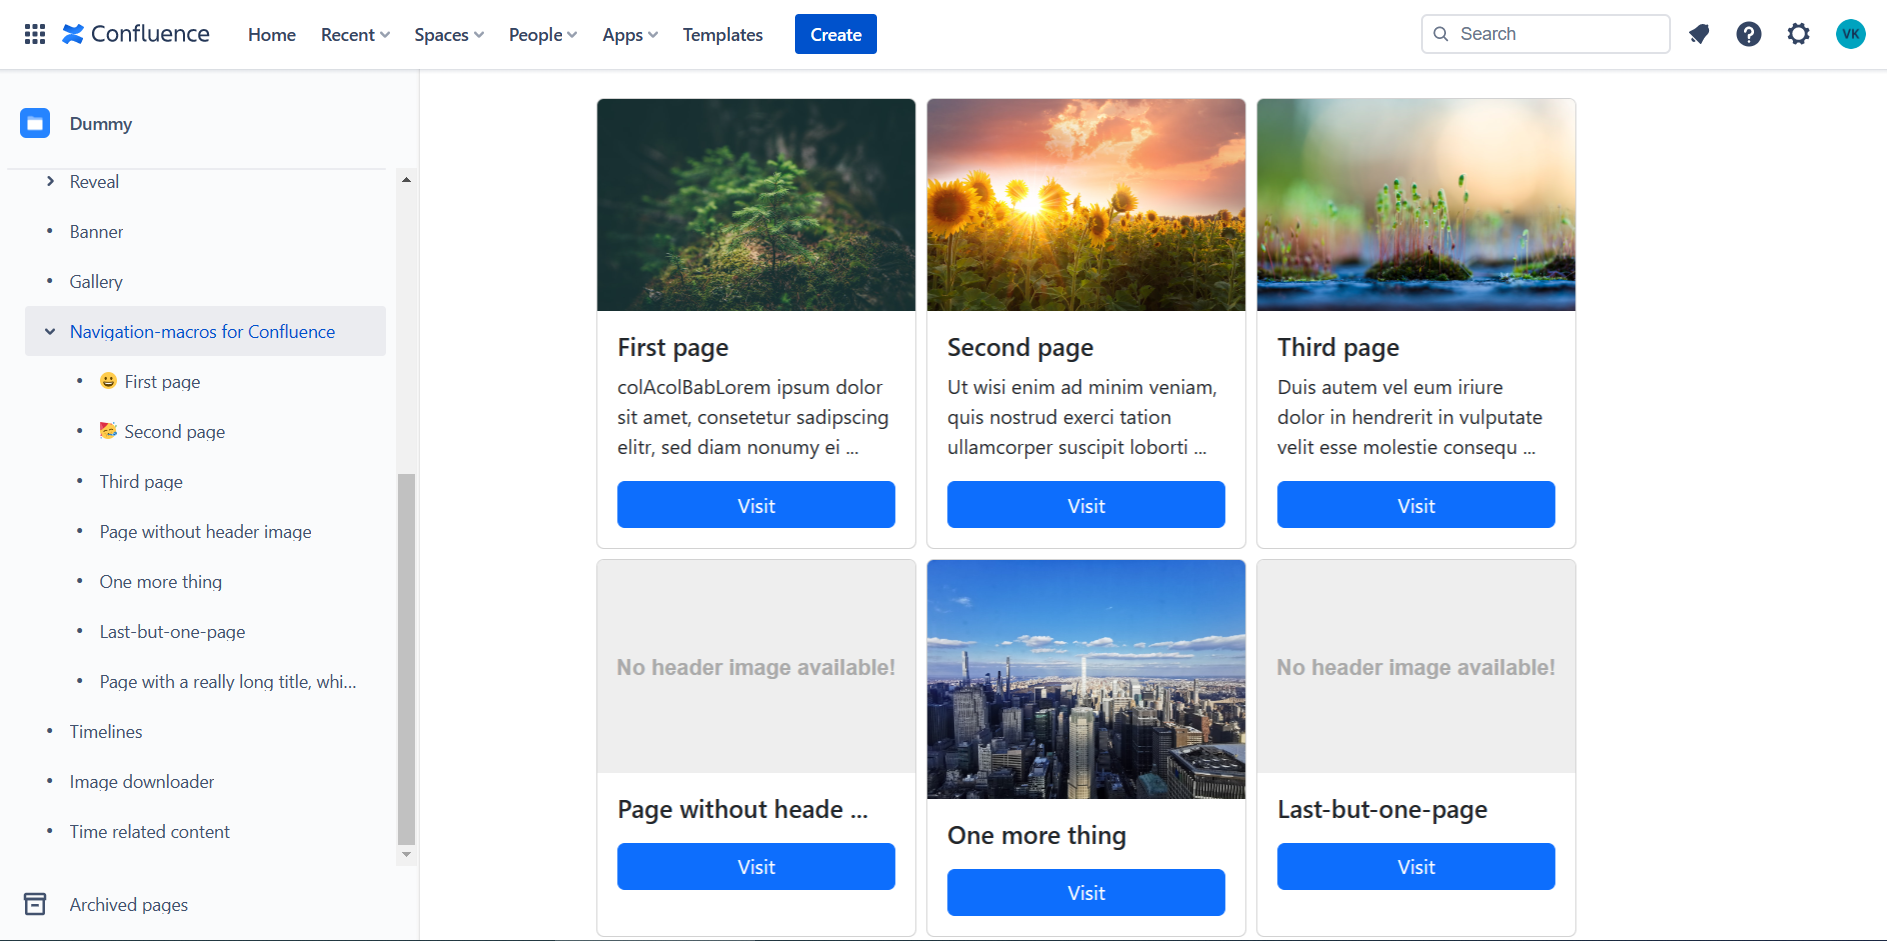Open First page in the sidebar tree
Image resolution: width=1887 pixels, height=941 pixels.
click(x=162, y=381)
